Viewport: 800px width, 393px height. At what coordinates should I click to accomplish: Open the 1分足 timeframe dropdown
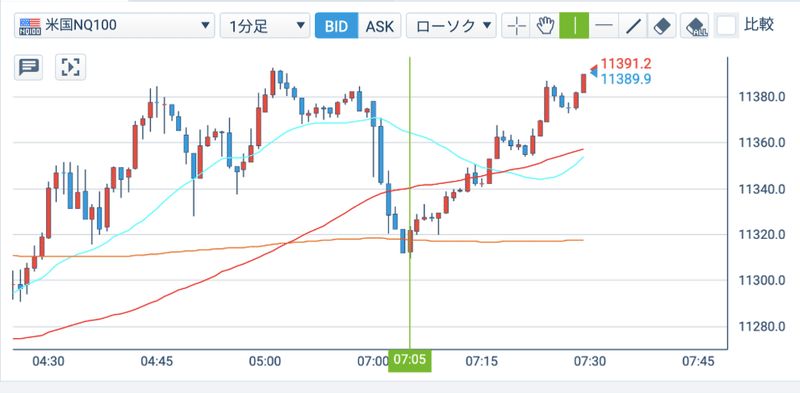pos(265,26)
